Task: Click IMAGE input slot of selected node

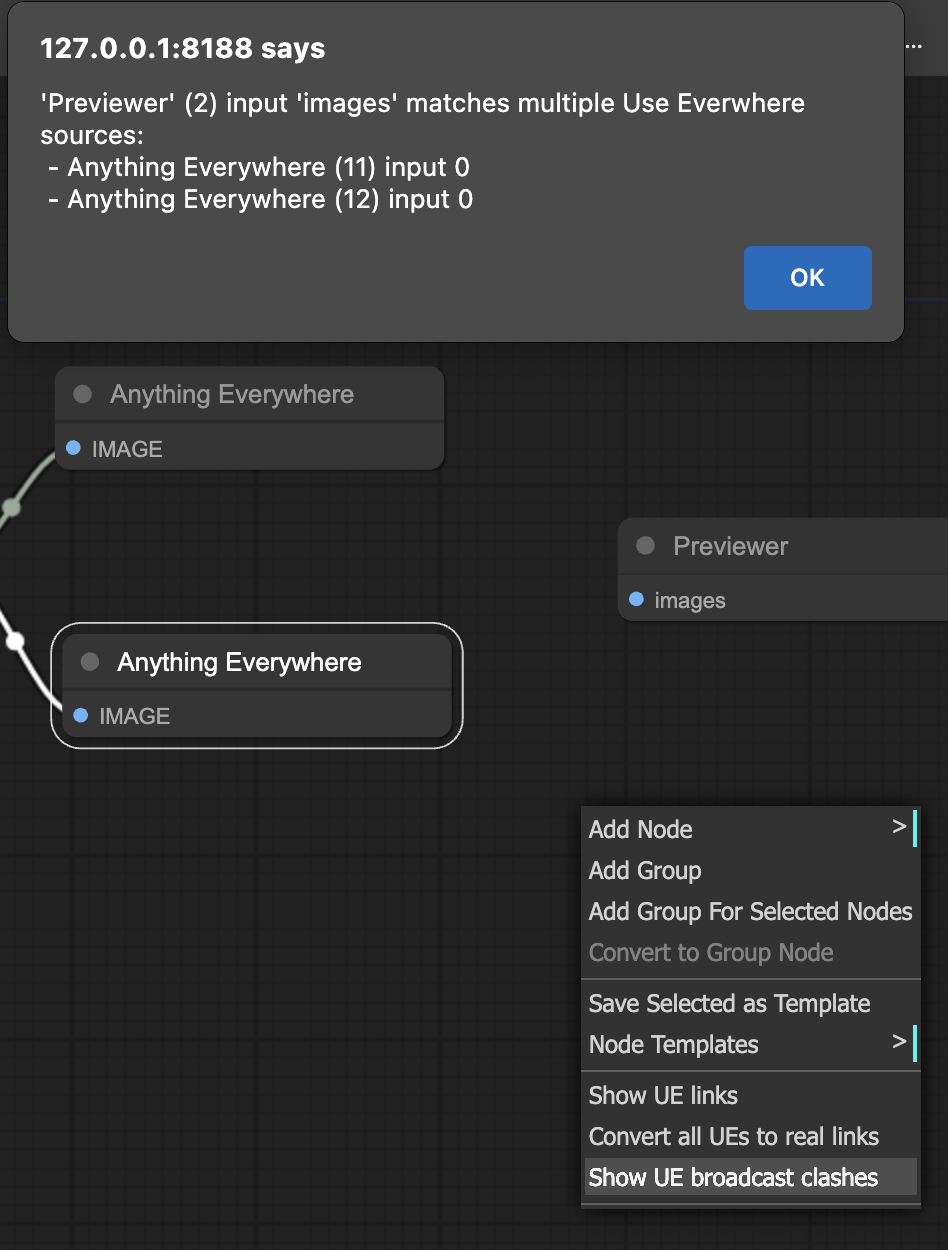Action: coord(81,716)
